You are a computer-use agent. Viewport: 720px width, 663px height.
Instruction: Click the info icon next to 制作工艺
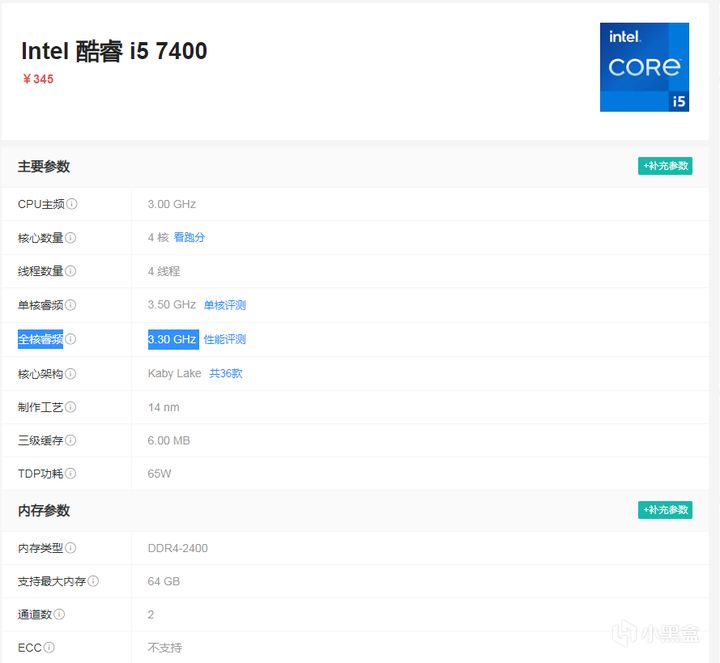coord(70,407)
